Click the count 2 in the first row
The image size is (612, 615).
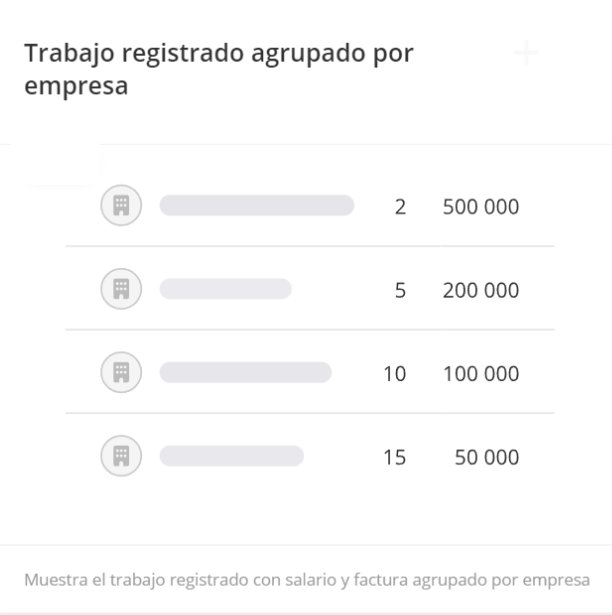coord(400,207)
